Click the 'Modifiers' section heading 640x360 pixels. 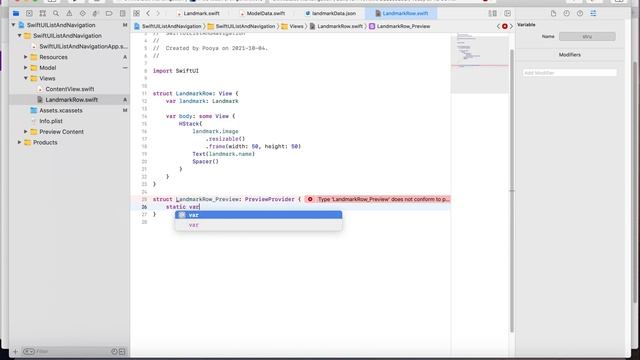569,55
